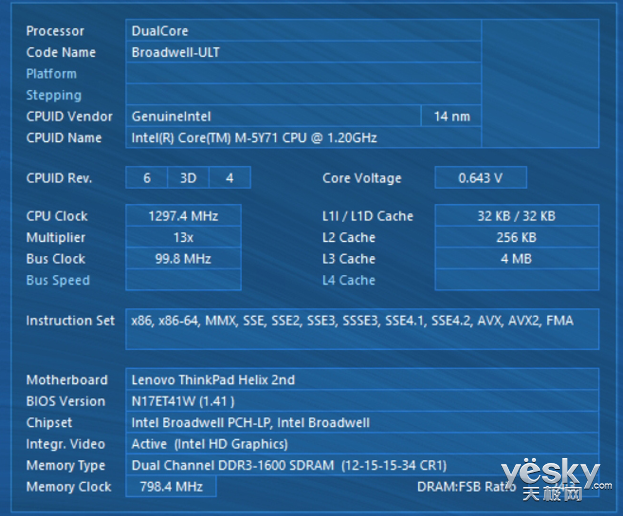Click the empty Stepping field
The height and width of the screenshot is (516, 623).
coord(304,95)
